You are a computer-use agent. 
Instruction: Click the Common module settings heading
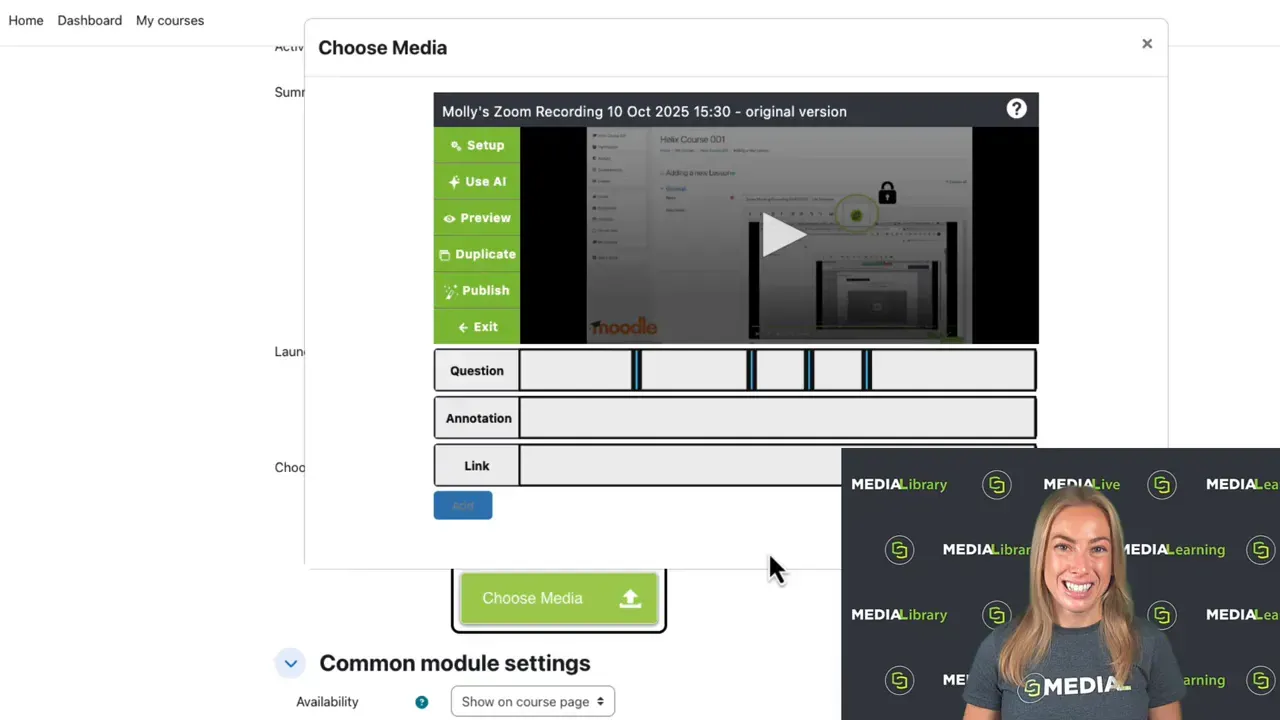pyautogui.click(x=455, y=663)
